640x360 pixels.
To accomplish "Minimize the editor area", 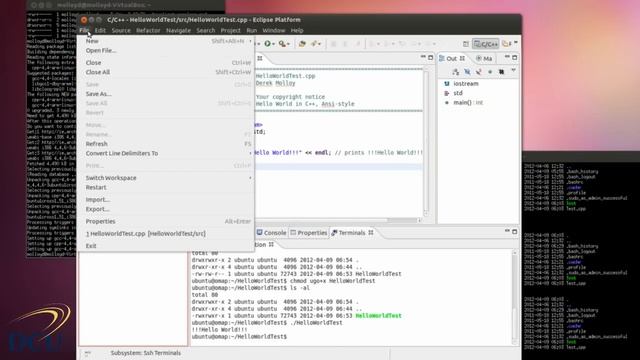I will pyautogui.click(x=423, y=57).
